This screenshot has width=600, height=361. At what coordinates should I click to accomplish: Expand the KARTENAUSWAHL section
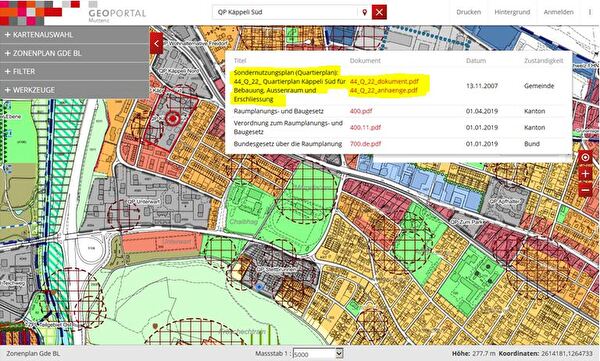(75, 35)
